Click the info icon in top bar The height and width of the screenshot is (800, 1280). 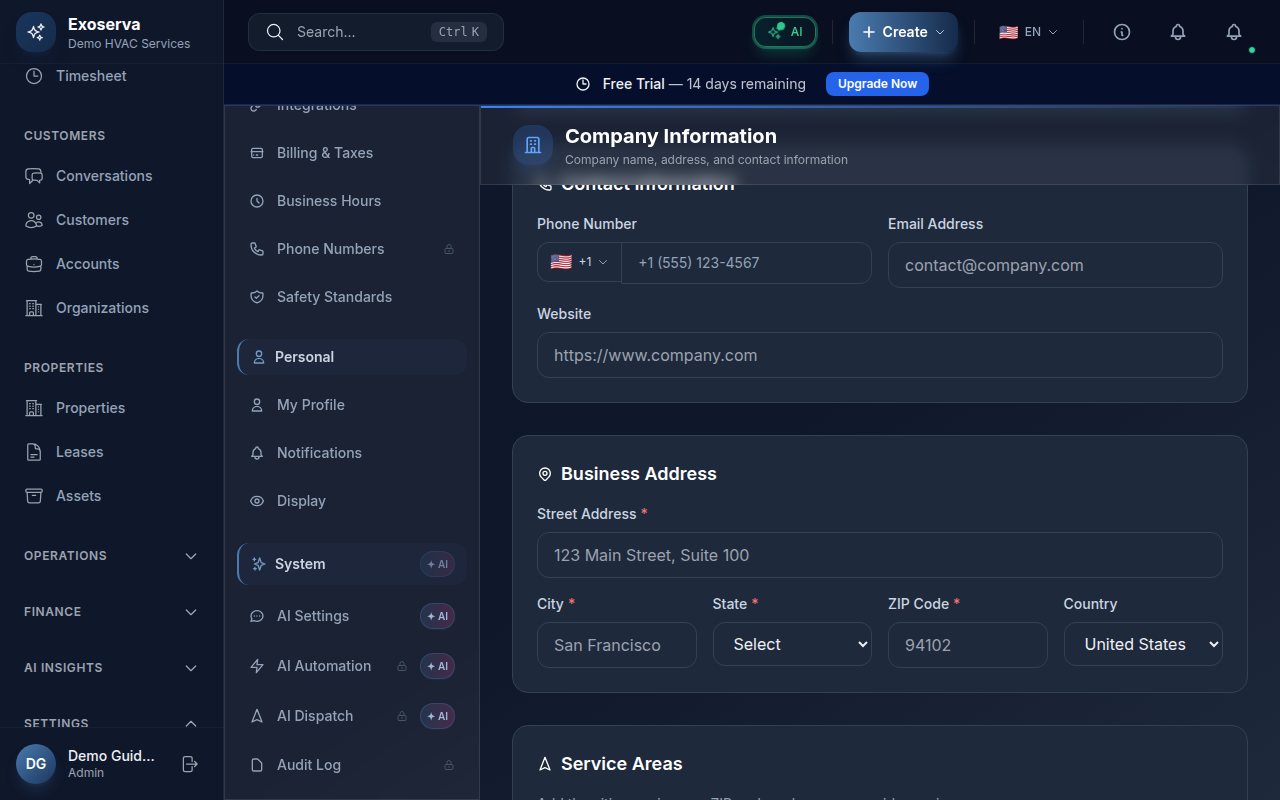click(x=1122, y=32)
